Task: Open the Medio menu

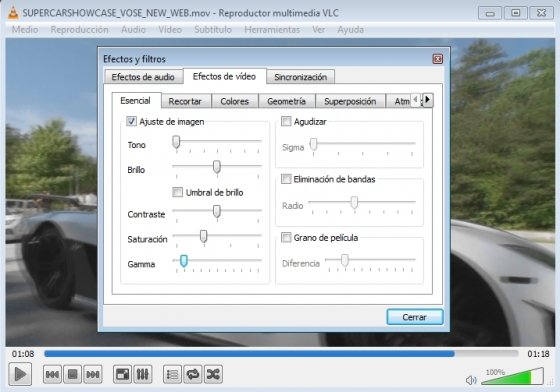Action: click(x=25, y=30)
